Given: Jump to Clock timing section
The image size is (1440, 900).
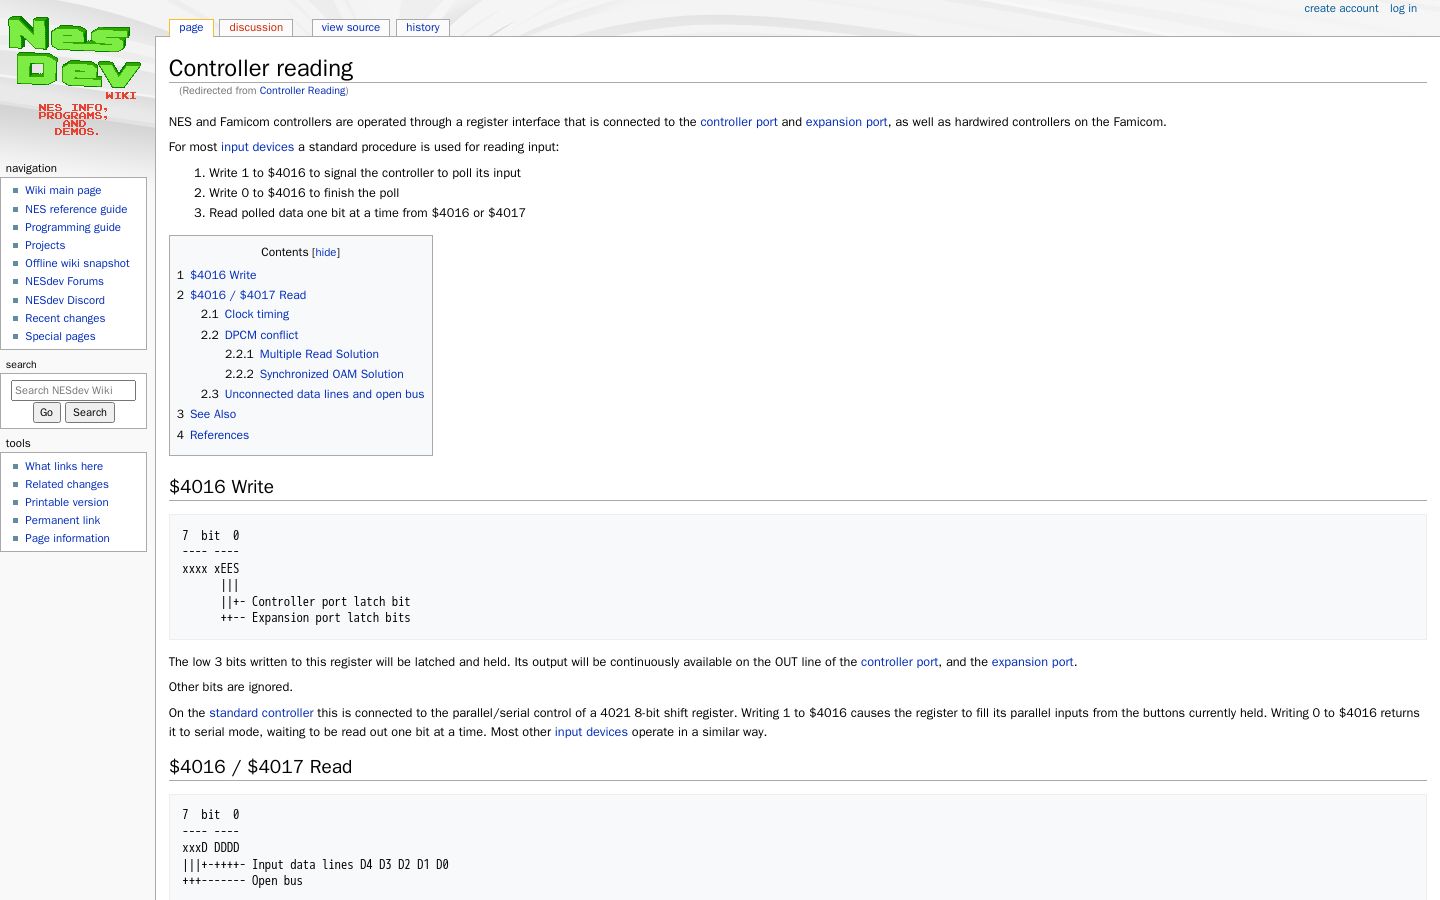Looking at the screenshot, I should 257,314.
